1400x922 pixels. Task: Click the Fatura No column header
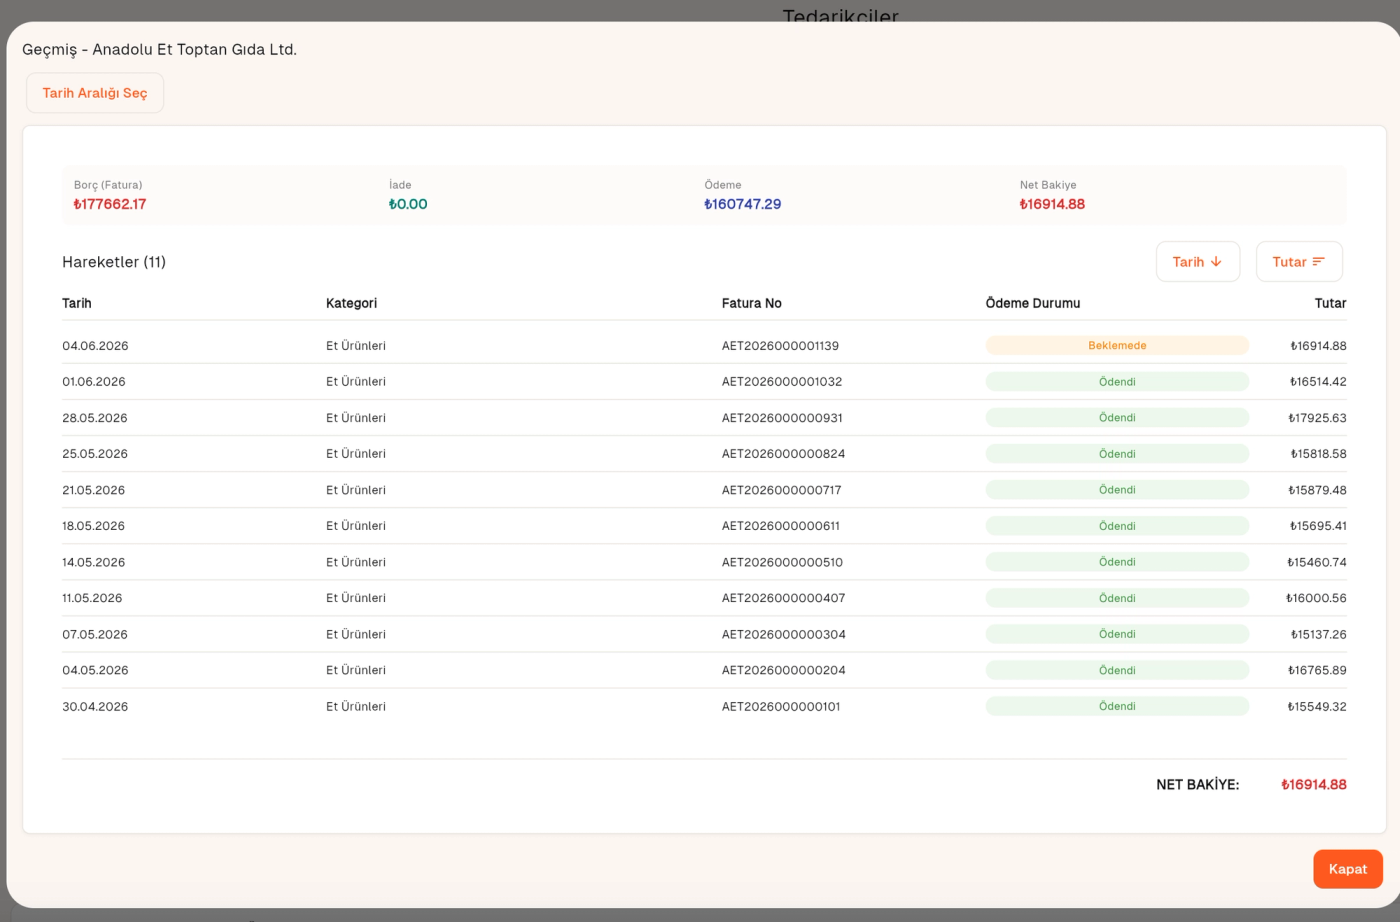[752, 303]
